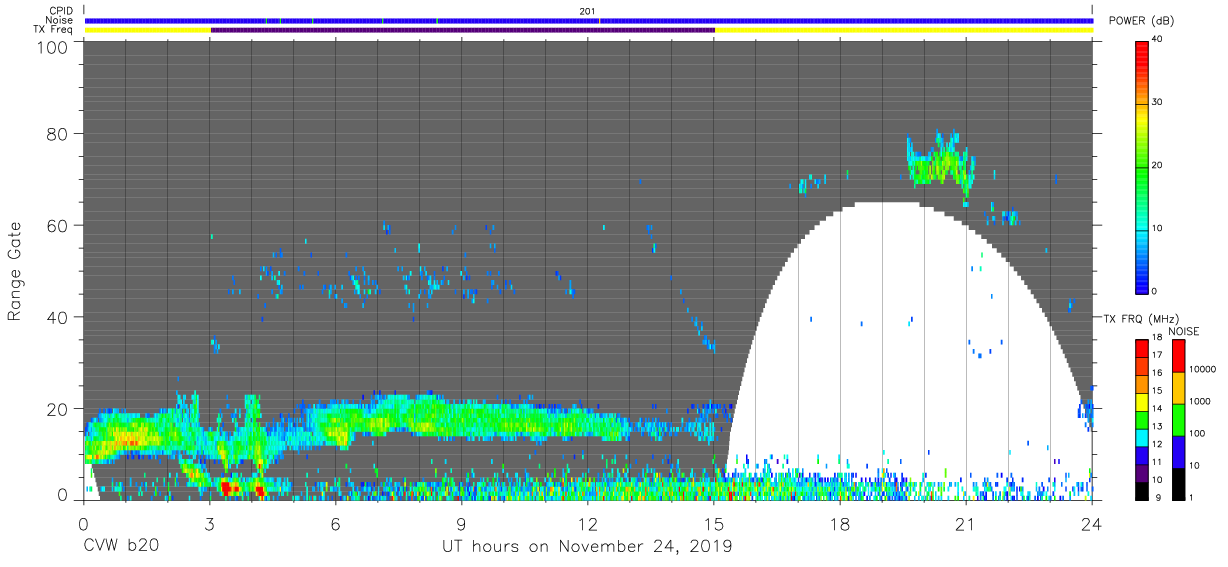Click the blue Noise strip above the plot

[588, 20]
